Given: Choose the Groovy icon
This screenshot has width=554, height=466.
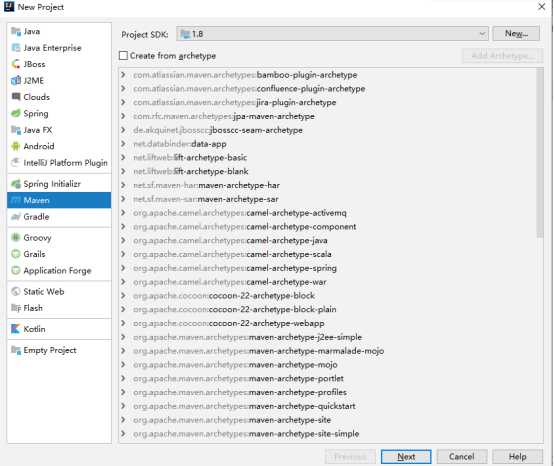Looking at the screenshot, I should [16, 237].
